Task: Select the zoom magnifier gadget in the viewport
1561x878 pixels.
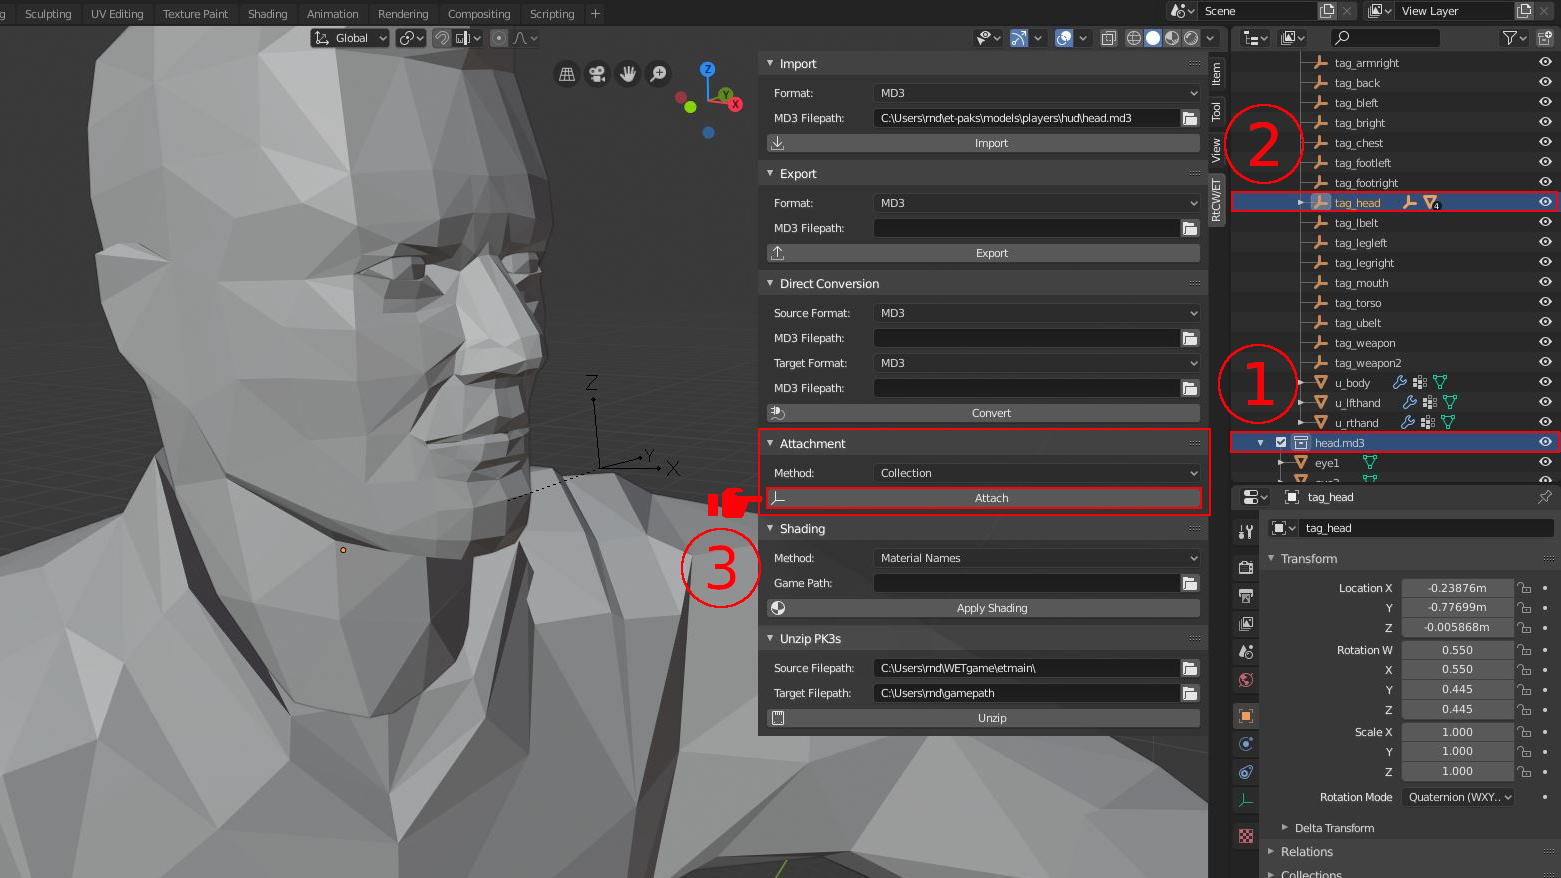Action: [658, 74]
